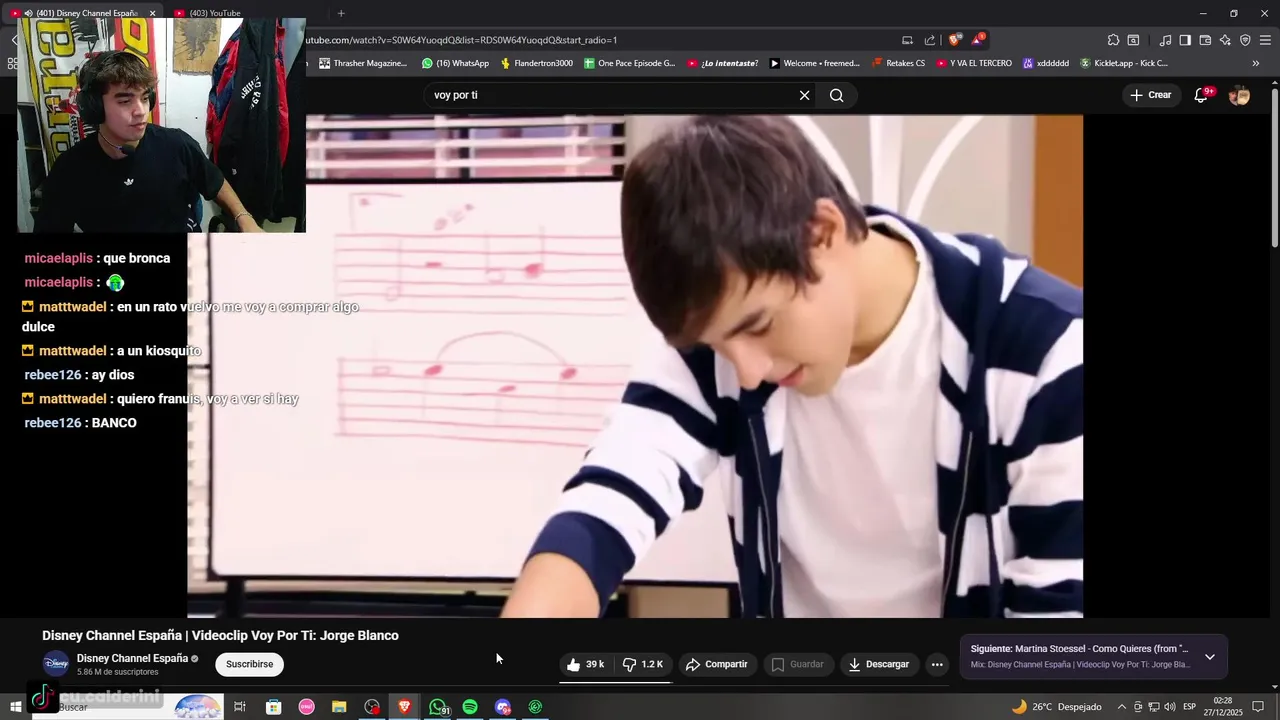Expand the hidden bookmarks overflow chevron
Screen dimensions: 1280x720
pos(1256,63)
